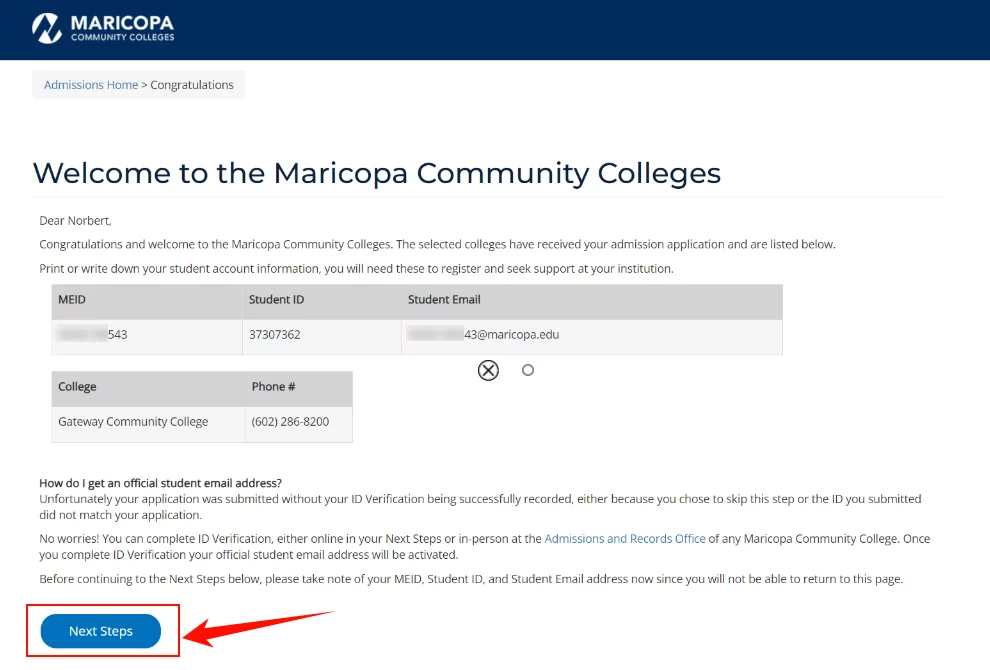
Task: Click the "How do I get an official student email address?" question
Action: tap(160, 484)
